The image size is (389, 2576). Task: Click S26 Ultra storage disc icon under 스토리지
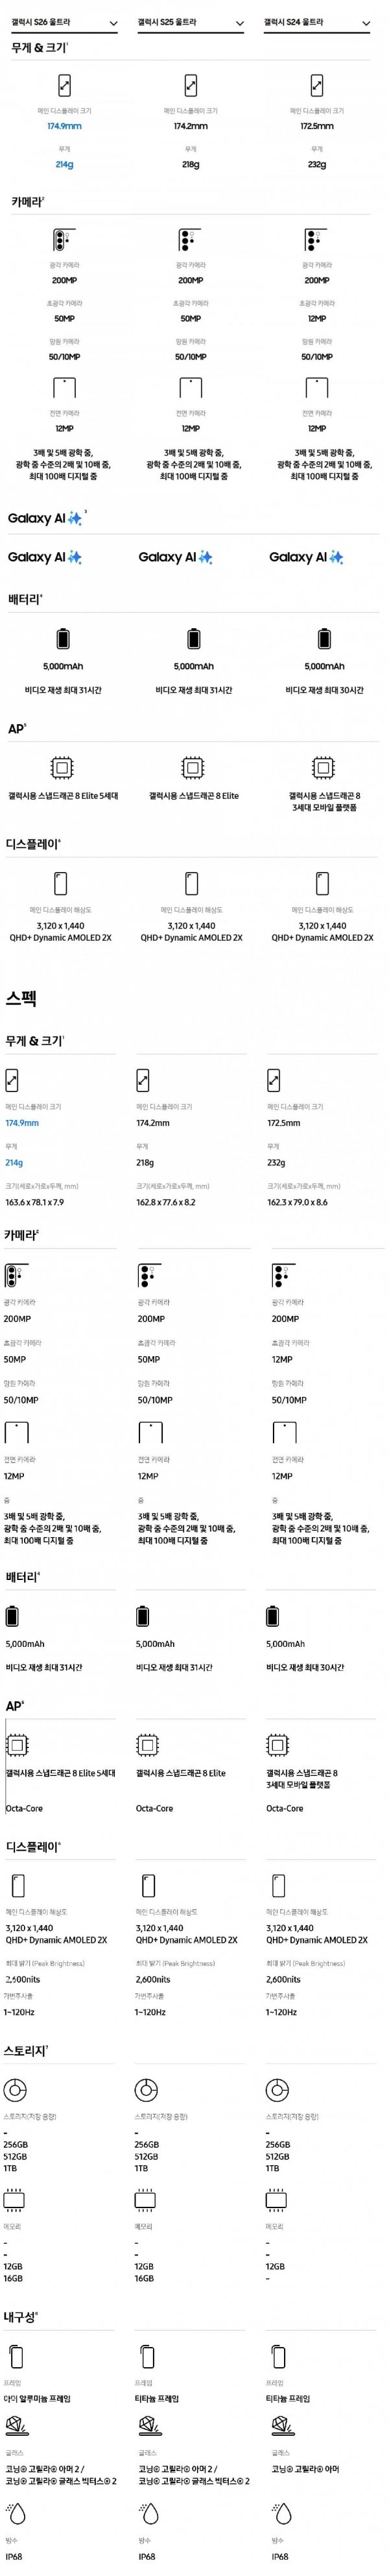click(15, 2090)
